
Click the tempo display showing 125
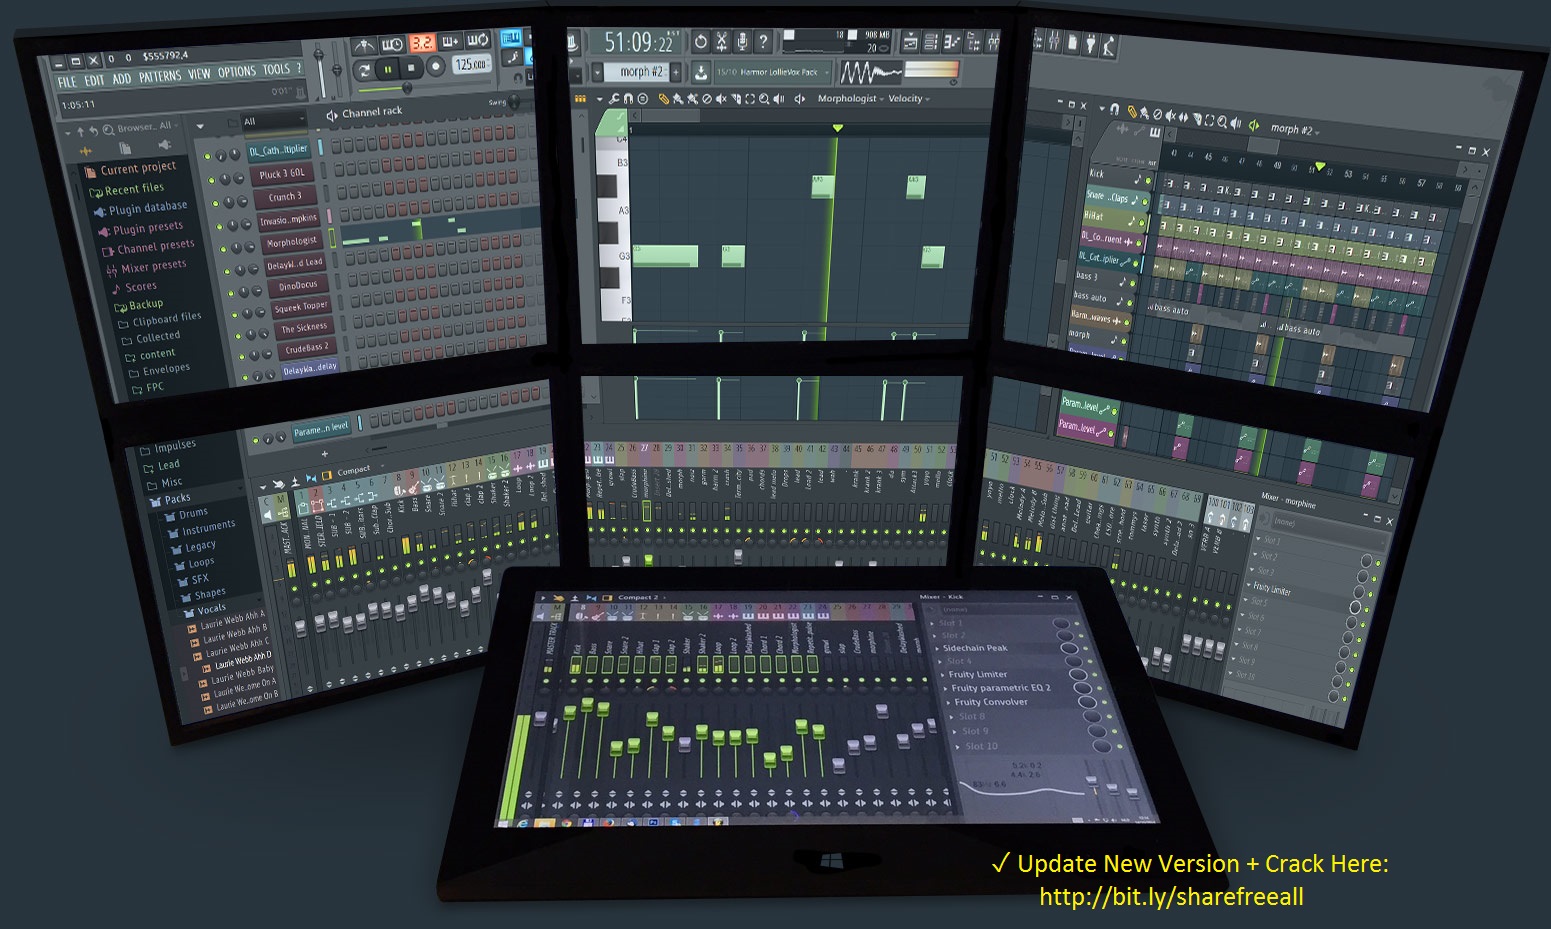pyautogui.click(x=472, y=64)
